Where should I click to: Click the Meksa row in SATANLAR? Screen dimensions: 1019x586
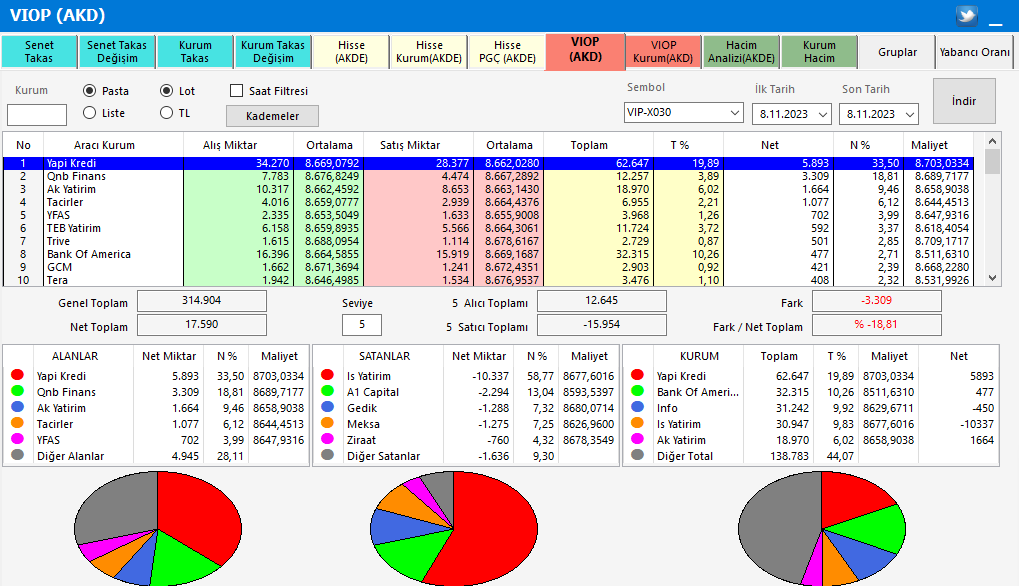(466, 424)
